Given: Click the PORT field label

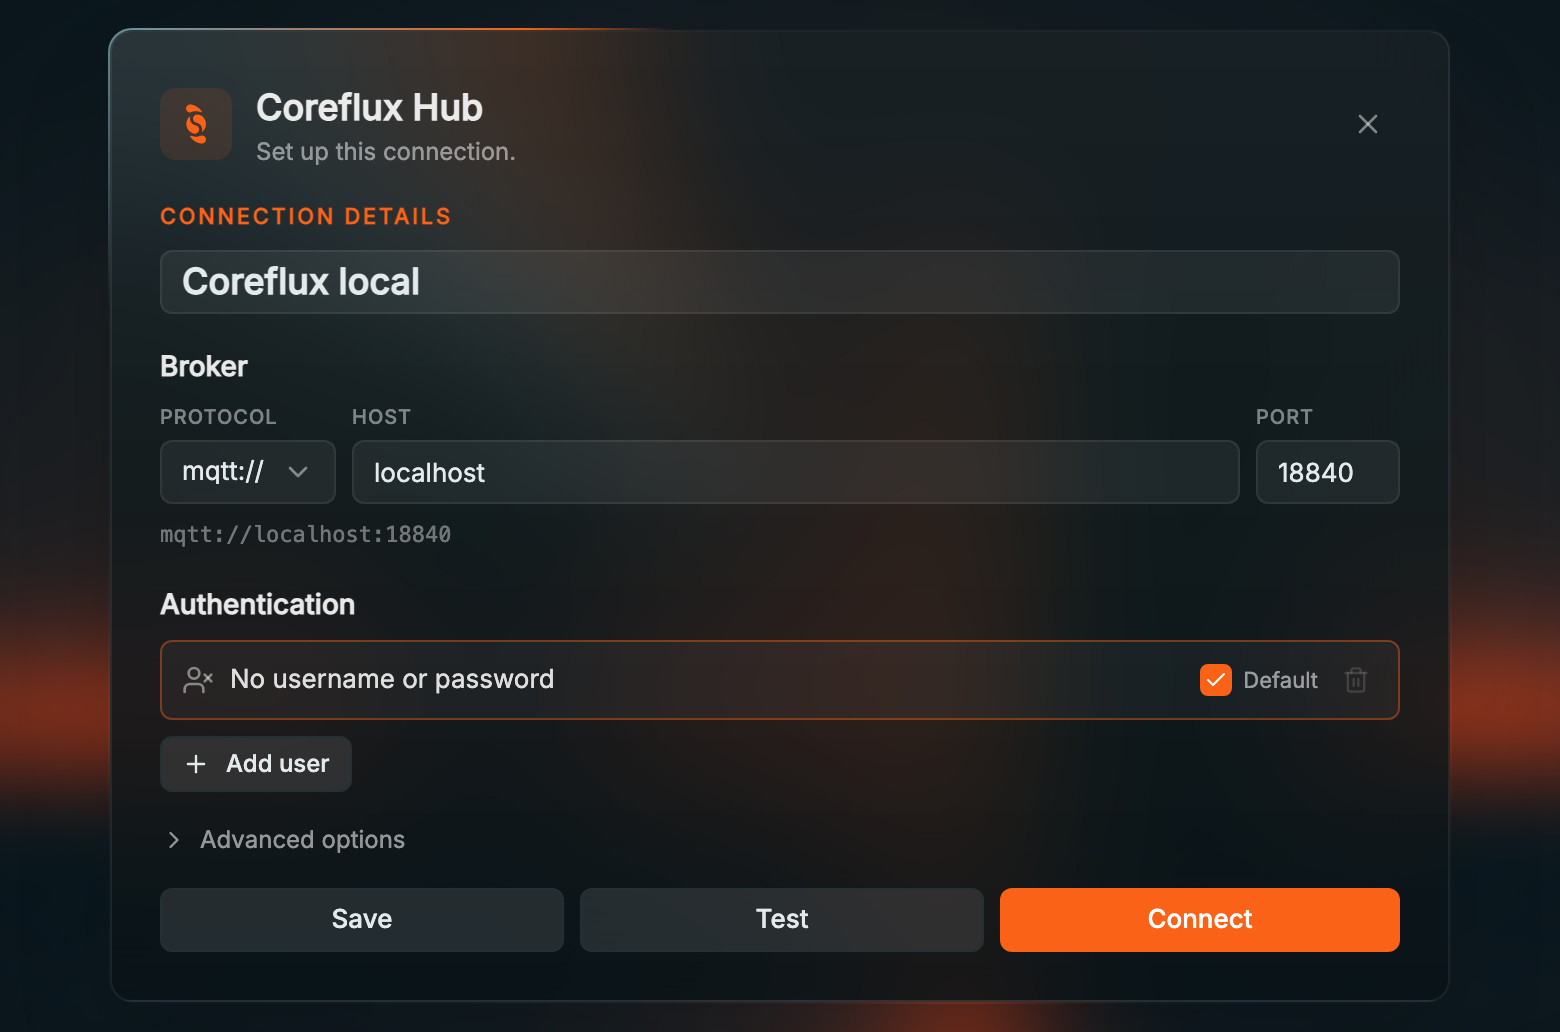Looking at the screenshot, I should tap(1284, 417).
